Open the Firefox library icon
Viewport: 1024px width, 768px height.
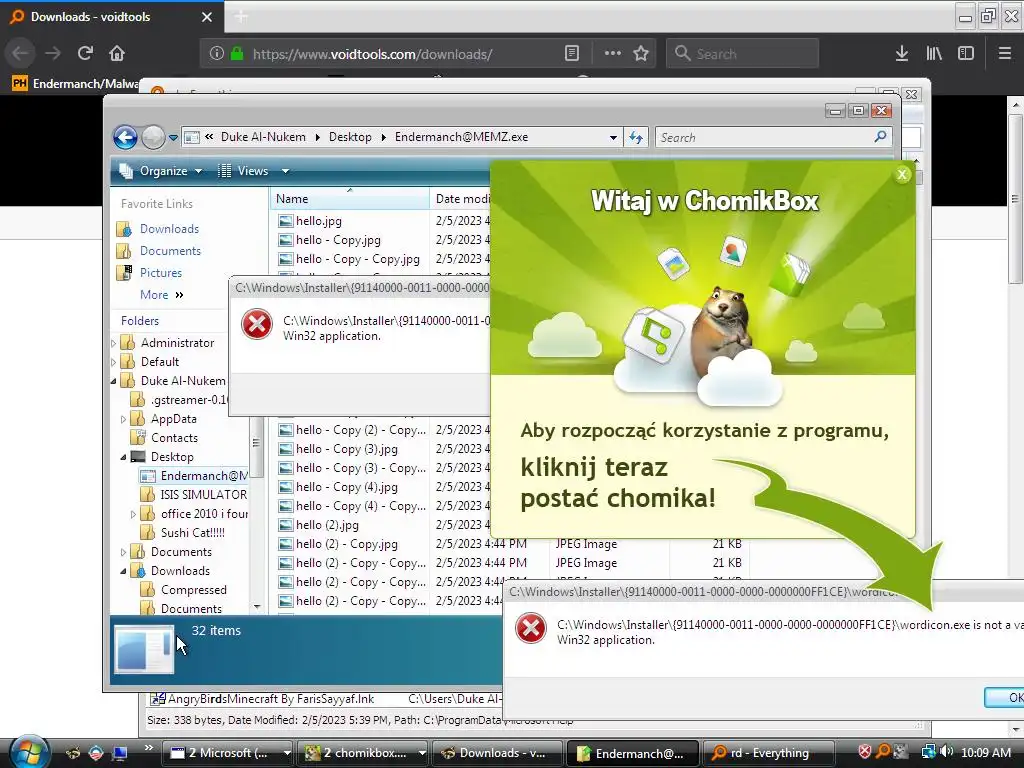click(934, 53)
